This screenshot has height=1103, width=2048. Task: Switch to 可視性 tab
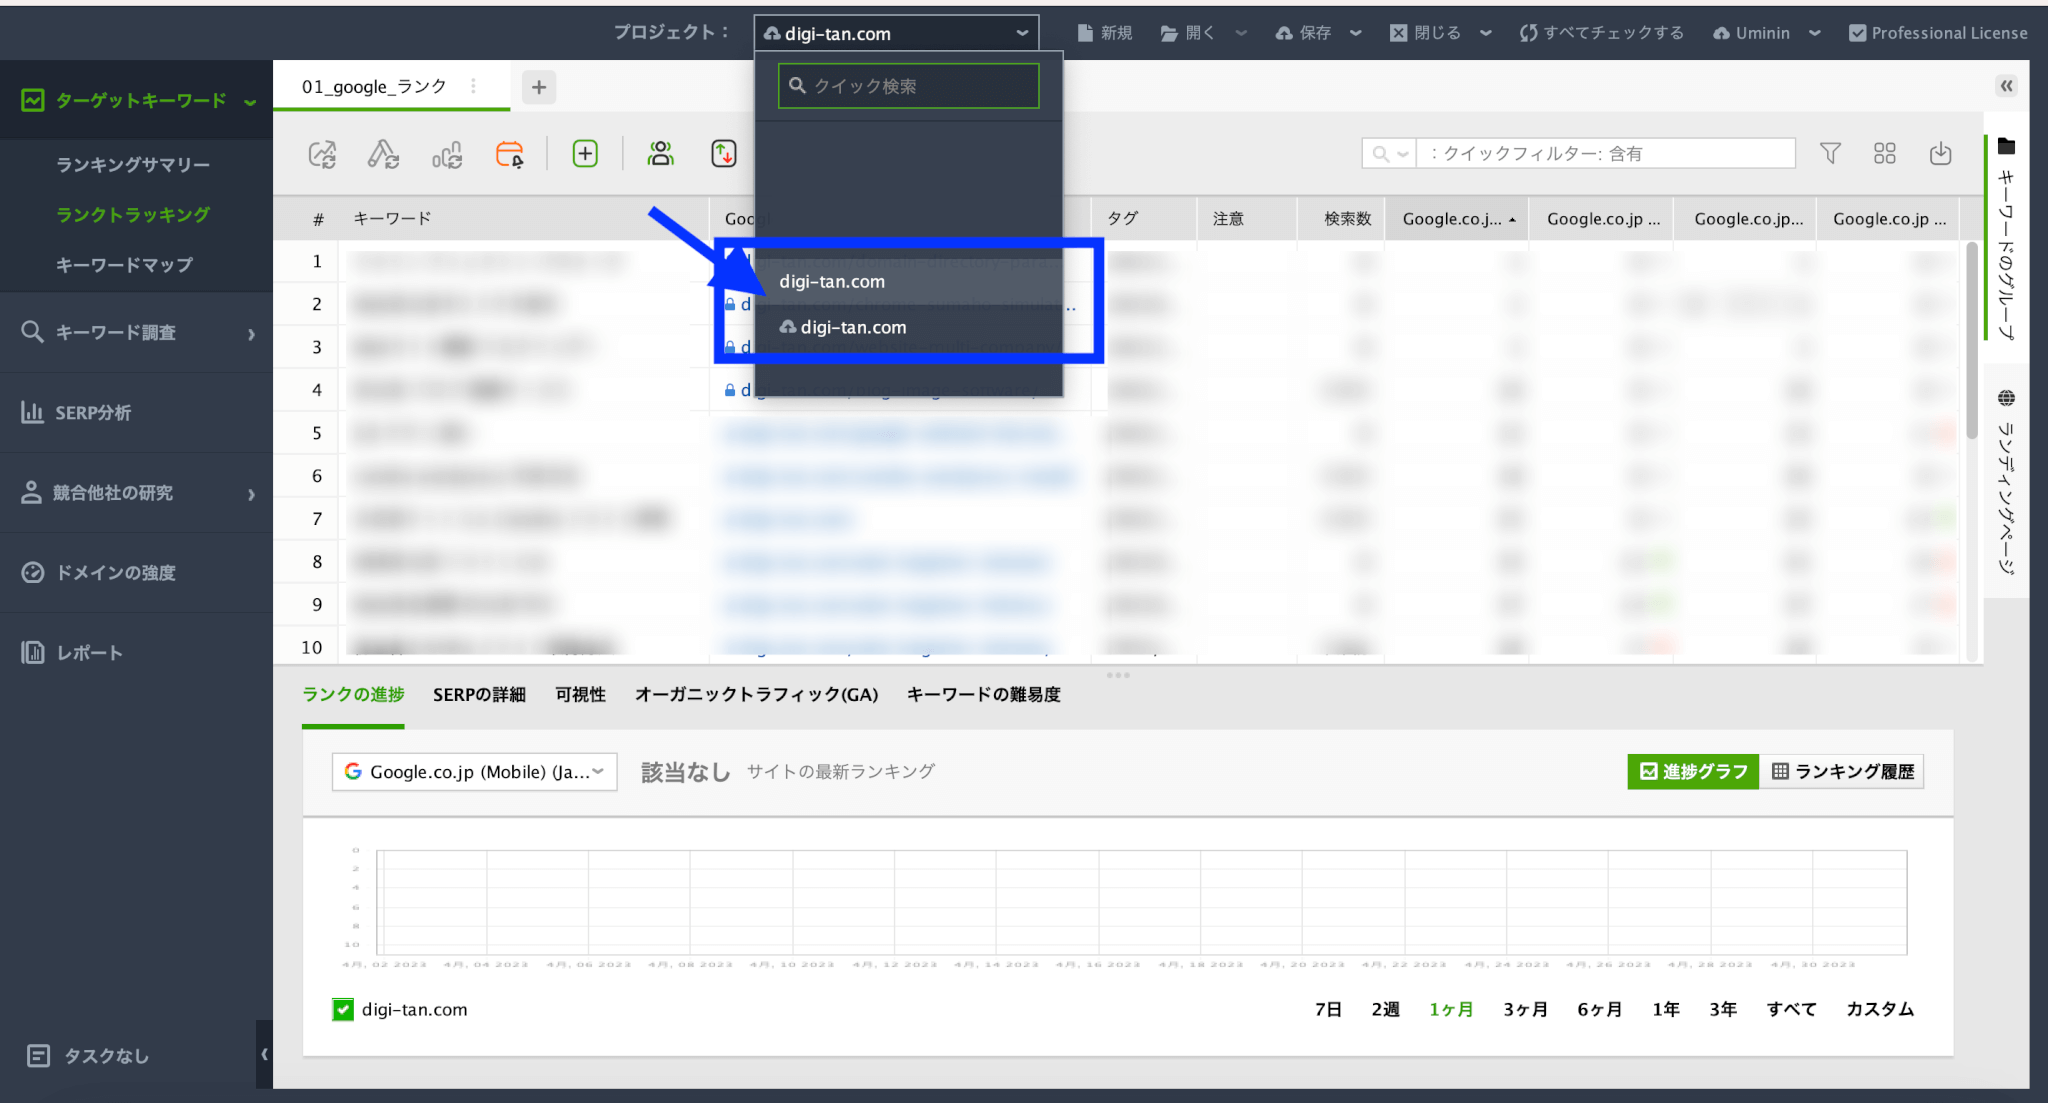pos(580,694)
